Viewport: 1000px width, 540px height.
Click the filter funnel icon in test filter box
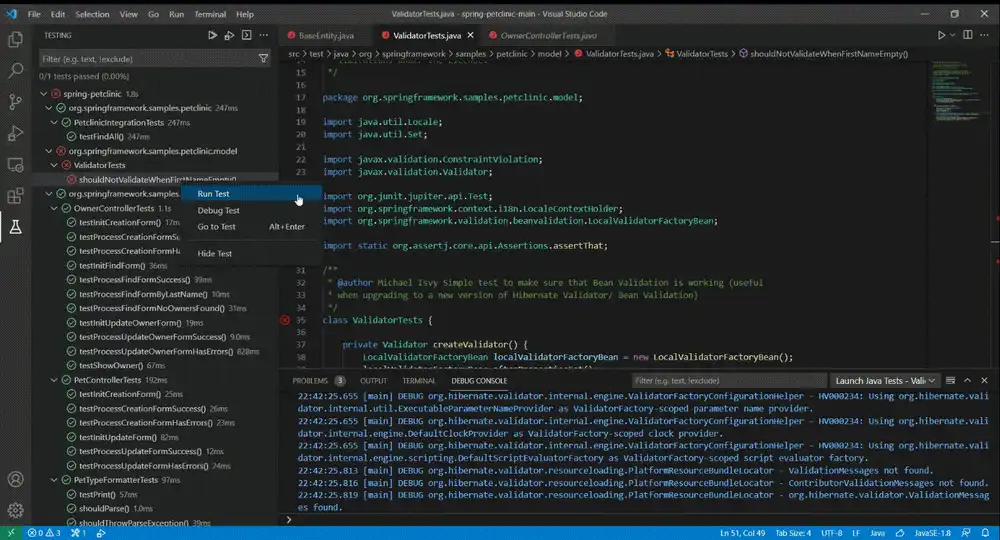point(263,59)
